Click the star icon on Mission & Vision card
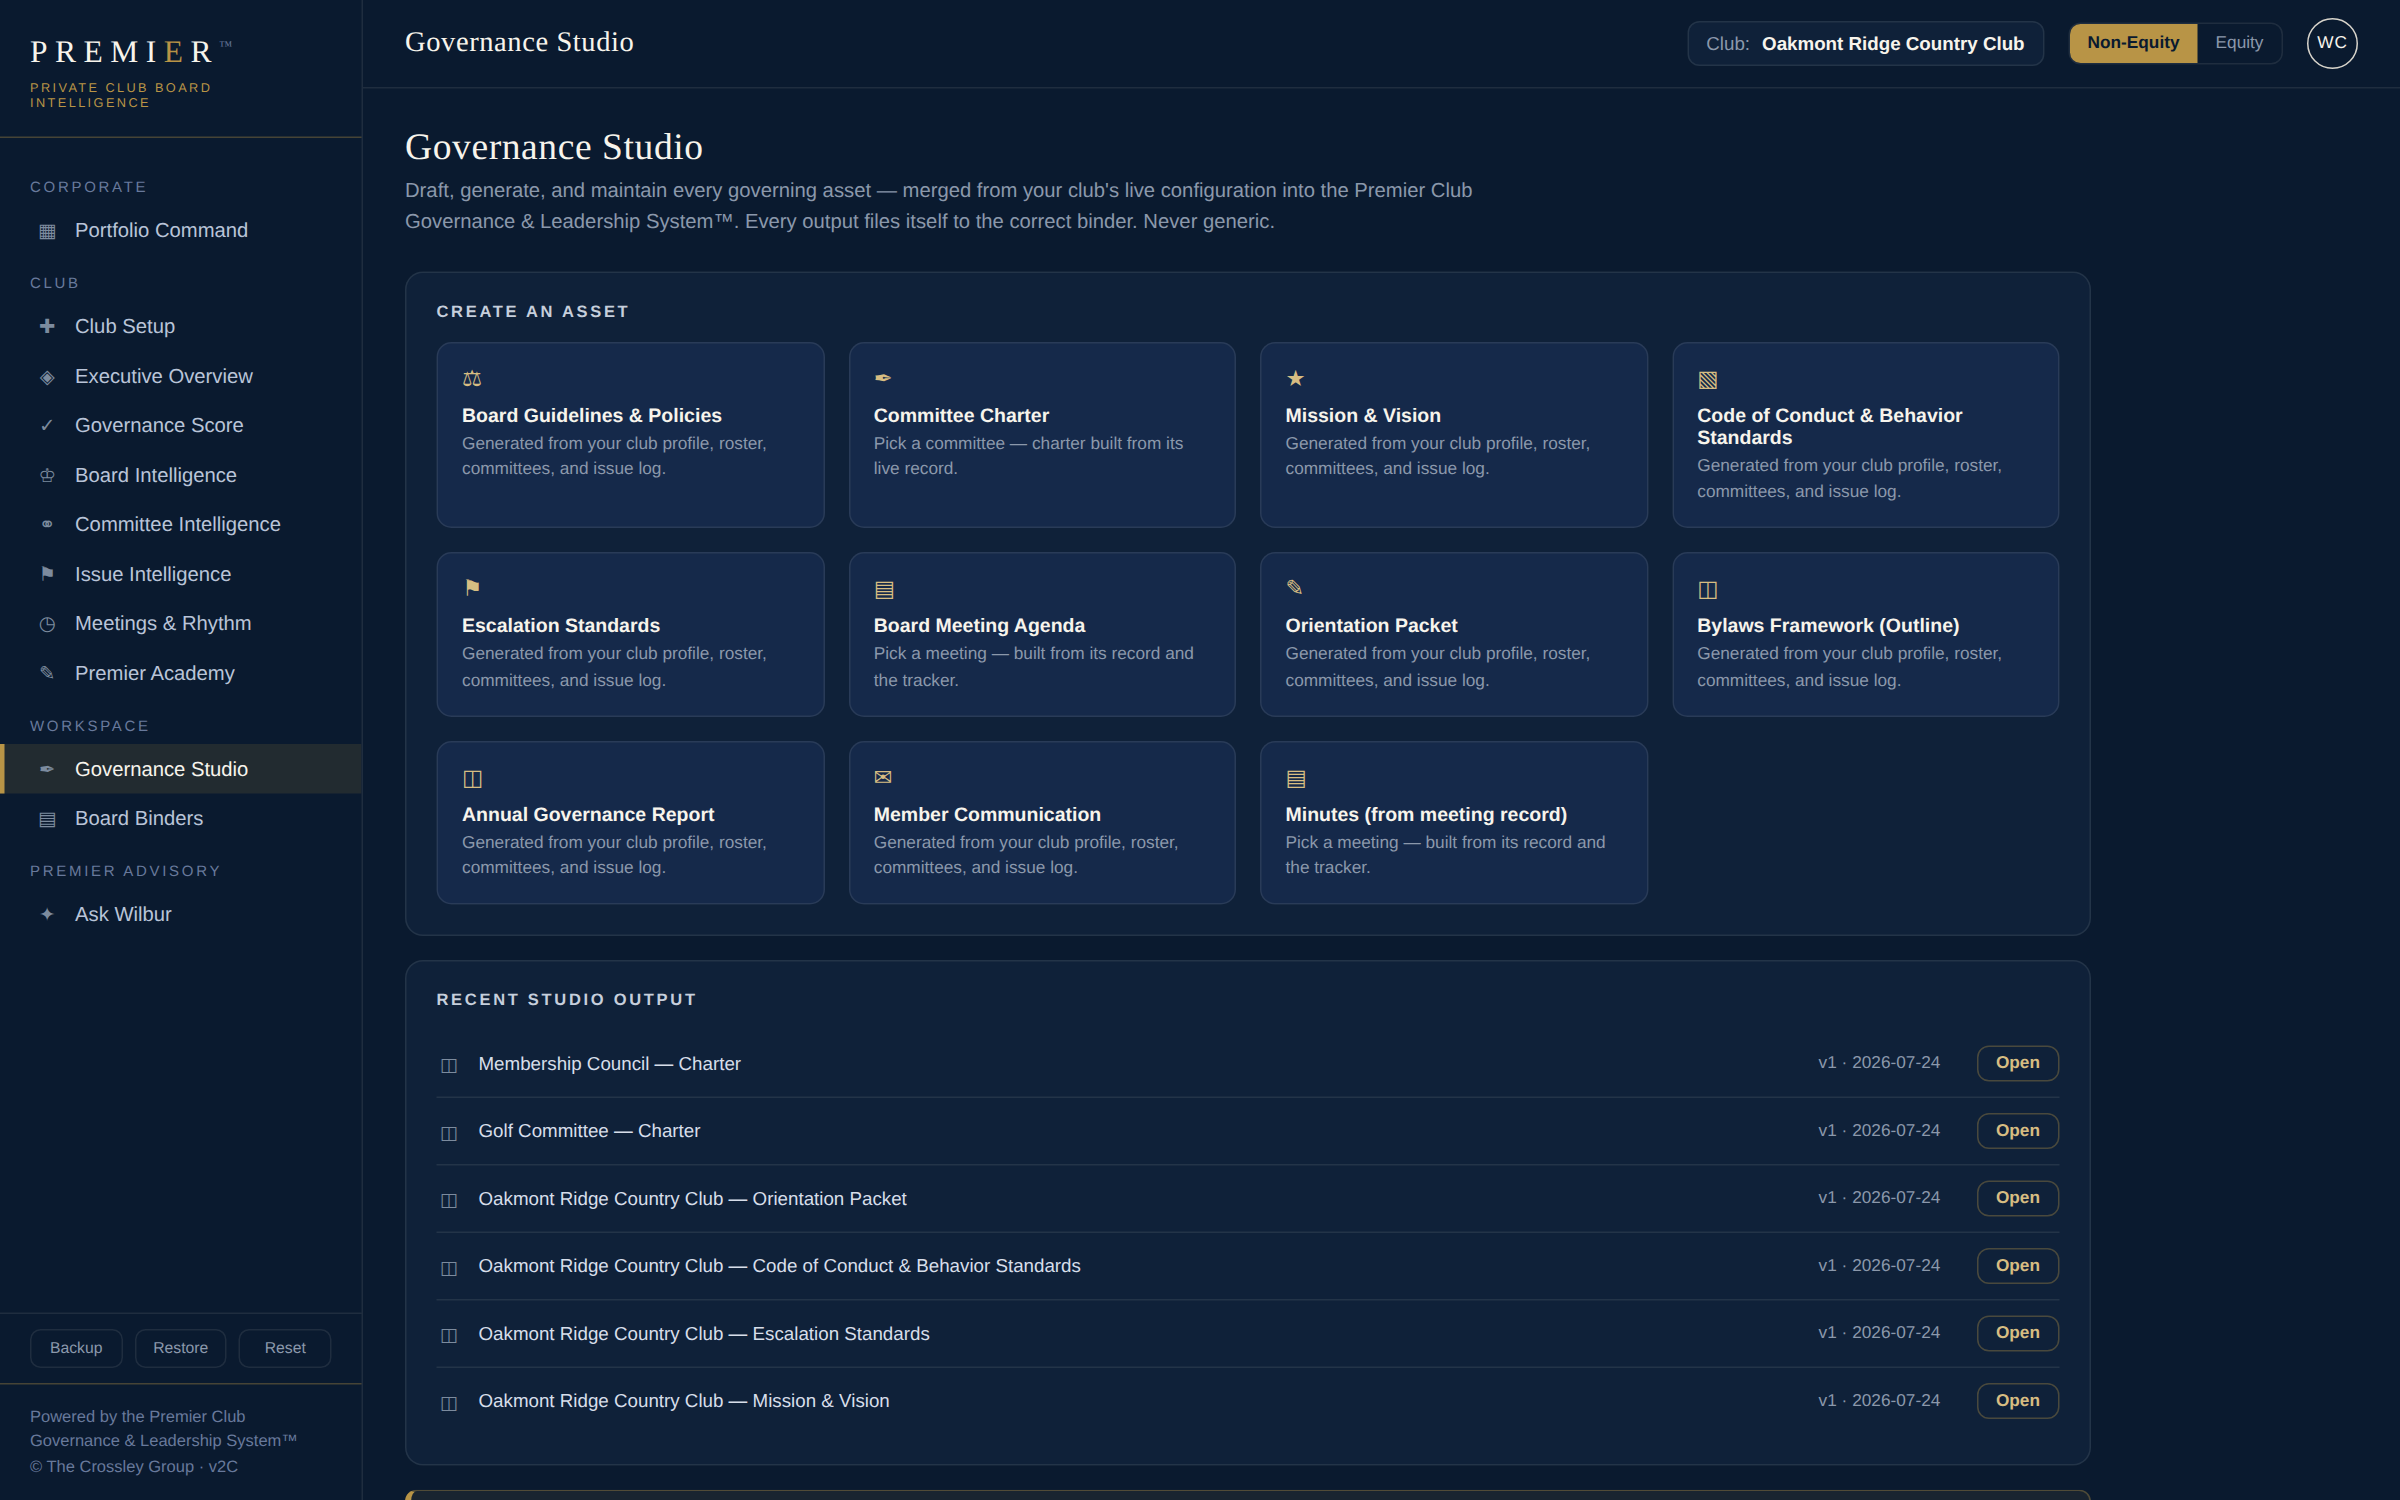The height and width of the screenshot is (1500, 2400). [x=1295, y=378]
